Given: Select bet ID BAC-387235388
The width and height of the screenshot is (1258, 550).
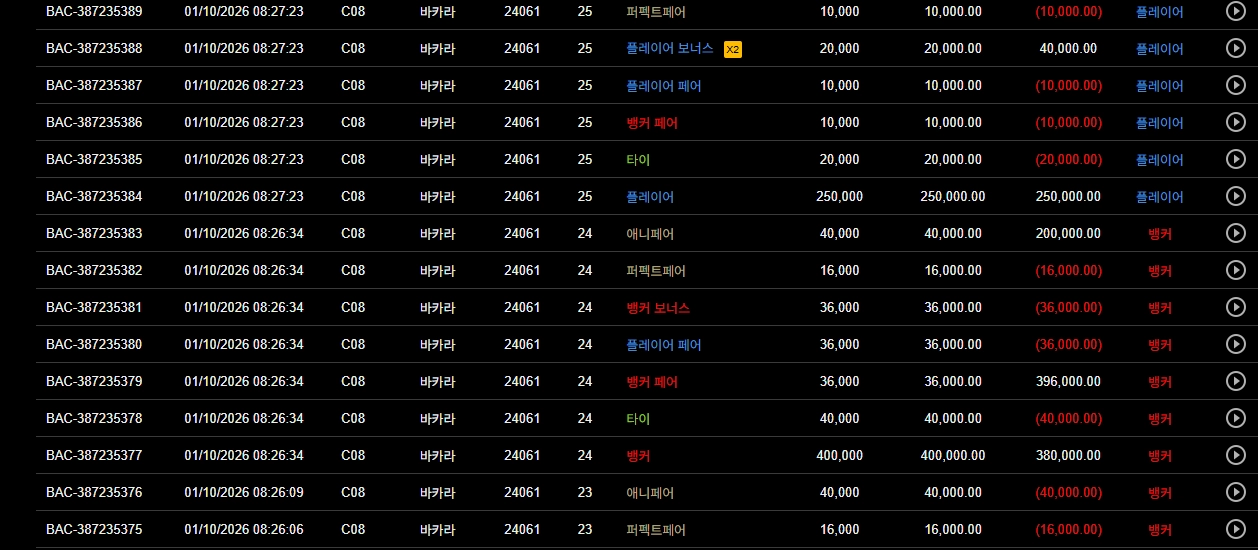Looking at the screenshot, I should point(94,49).
